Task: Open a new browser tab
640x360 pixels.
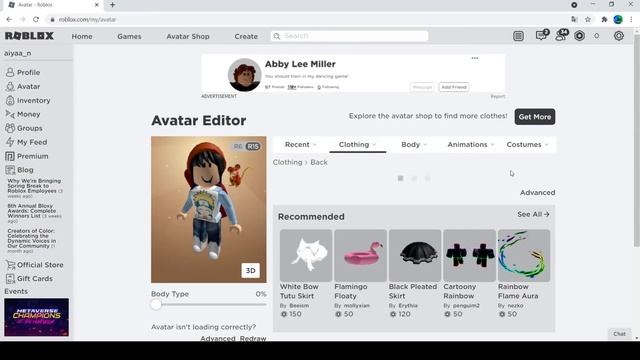Action: (112, 5)
